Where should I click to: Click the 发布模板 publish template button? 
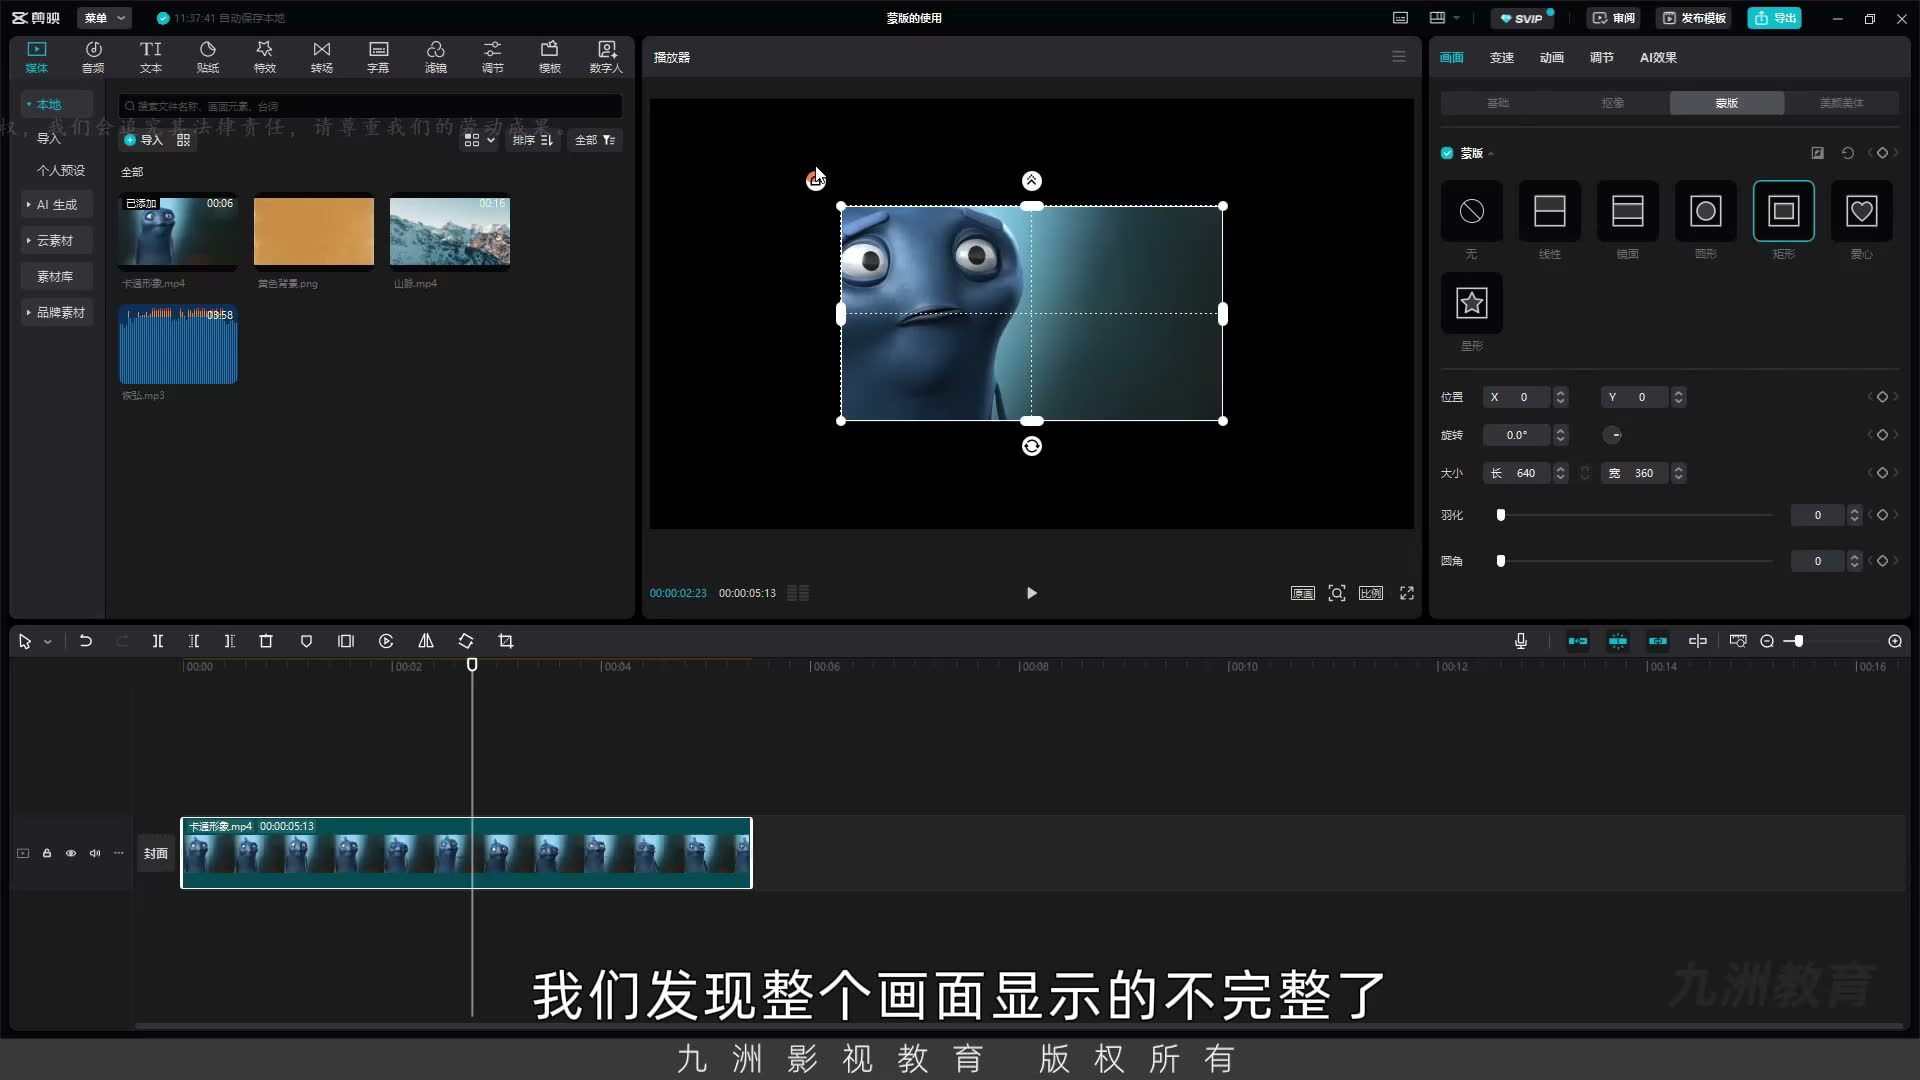(x=1694, y=18)
